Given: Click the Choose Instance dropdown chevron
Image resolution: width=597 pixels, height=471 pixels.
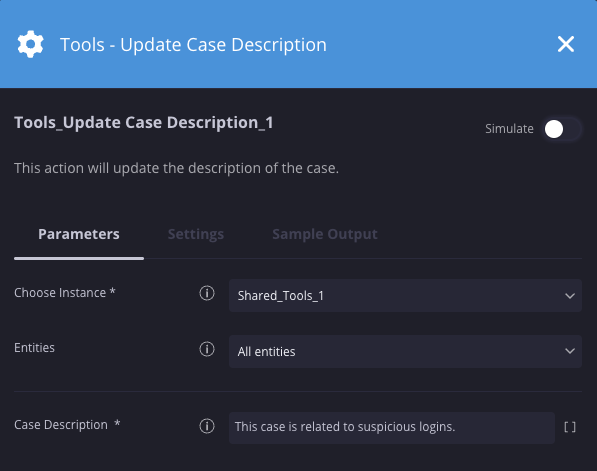Looking at the screenshot, I should coord(570,296).
